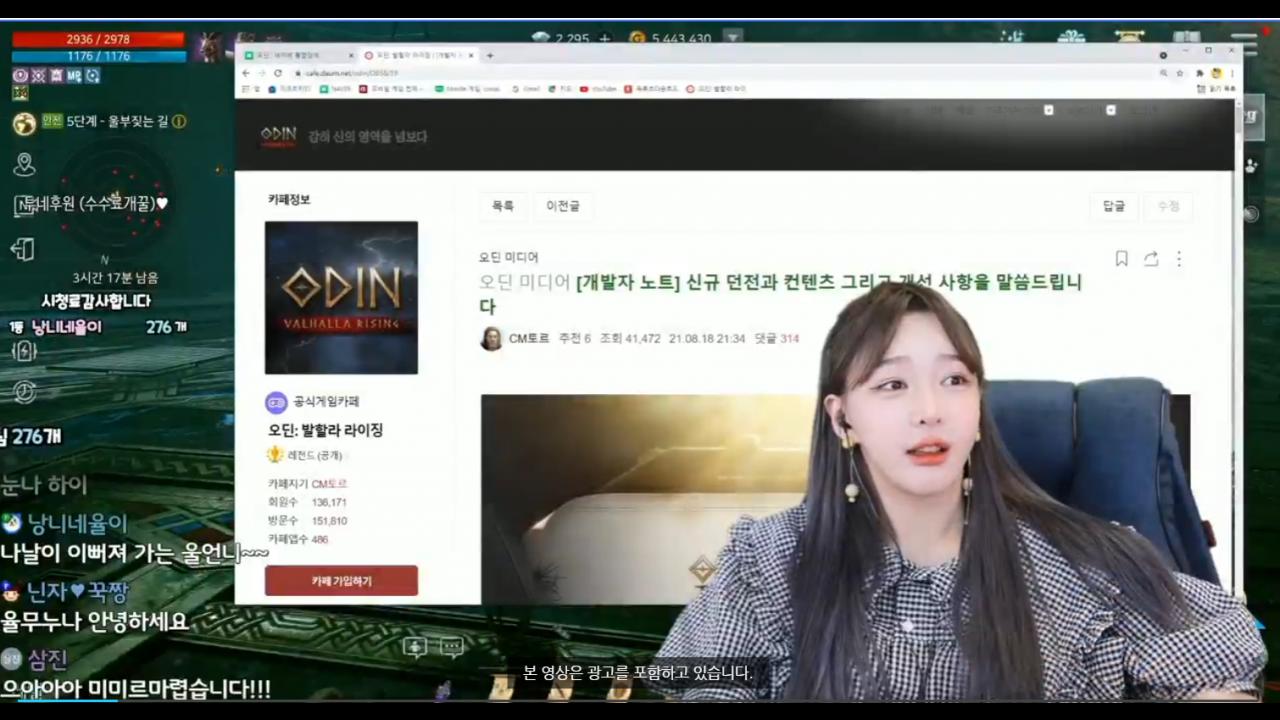Click the Chrome profile avatar icon

[1217, 73]
